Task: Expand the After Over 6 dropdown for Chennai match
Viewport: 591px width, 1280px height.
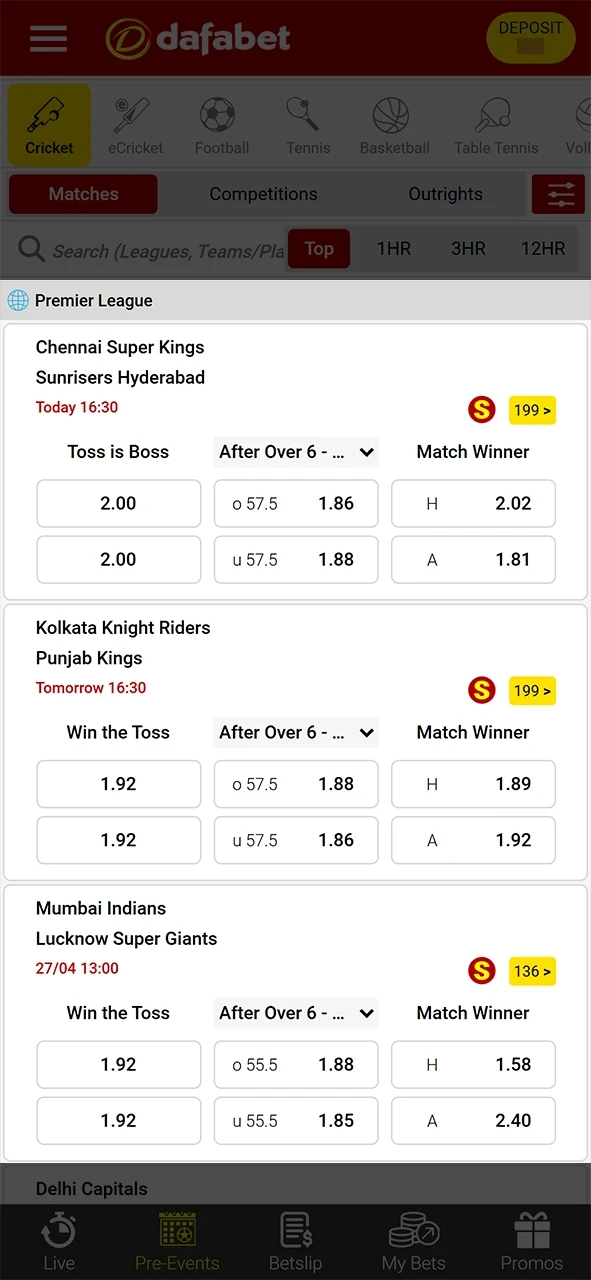Action: [296, 452]
